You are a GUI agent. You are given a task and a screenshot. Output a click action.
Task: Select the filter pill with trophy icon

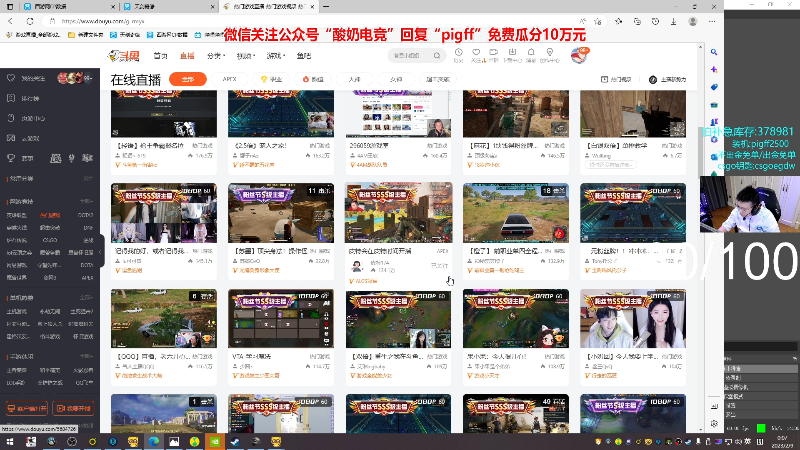point(271,79)
